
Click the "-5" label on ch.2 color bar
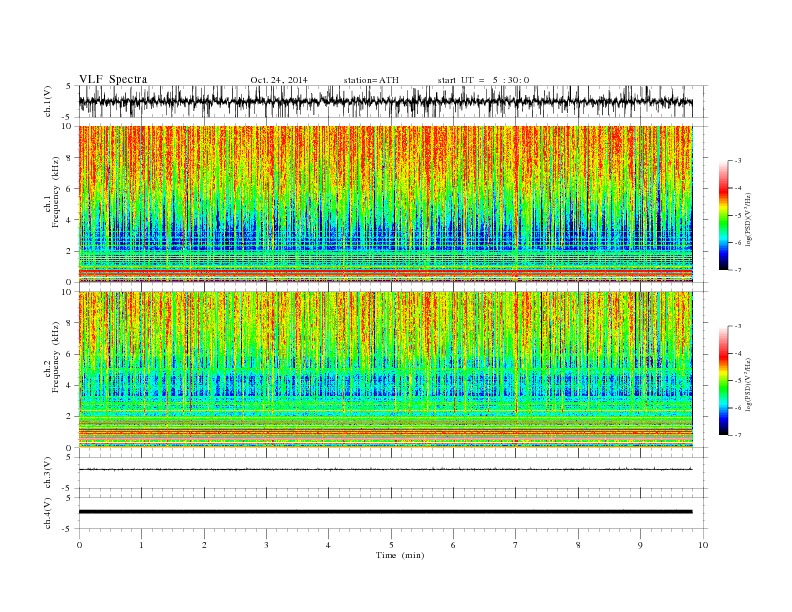click(738, 381)
